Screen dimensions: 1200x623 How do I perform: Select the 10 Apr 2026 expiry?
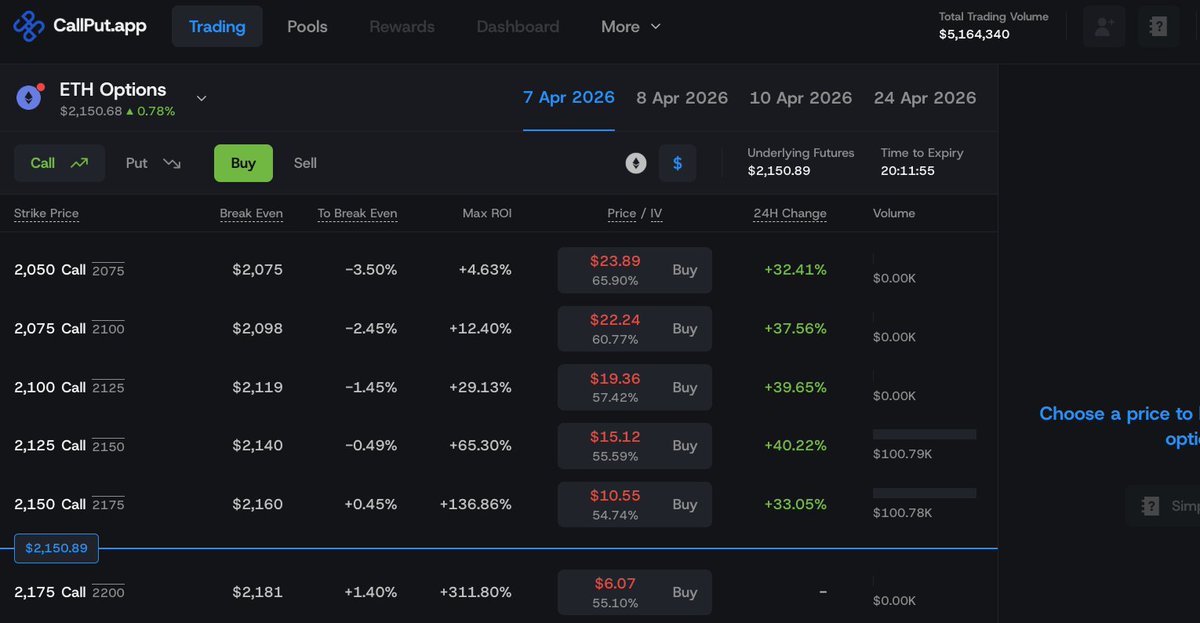801,98
